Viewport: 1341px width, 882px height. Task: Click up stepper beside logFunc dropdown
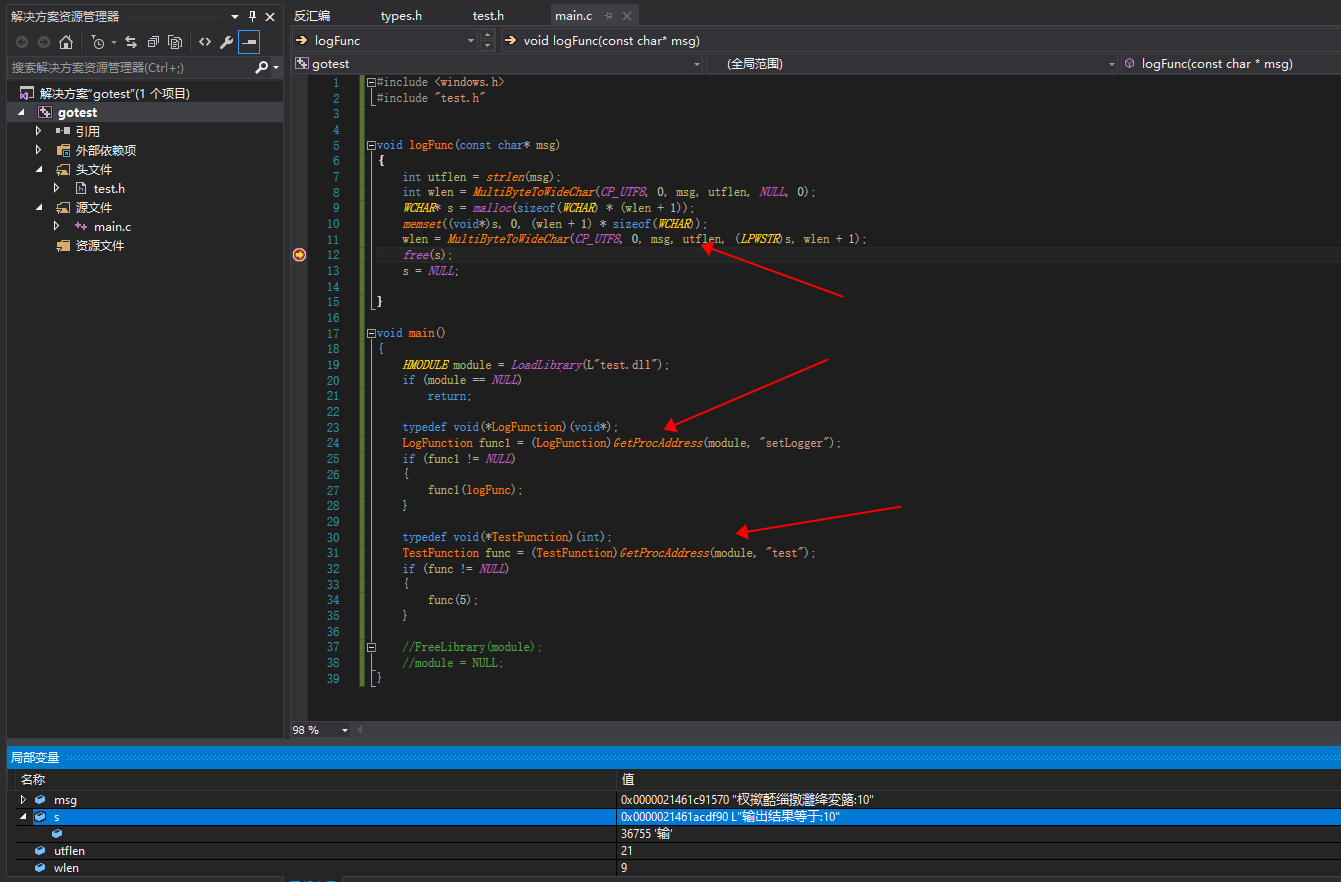(x=488, y=35)
